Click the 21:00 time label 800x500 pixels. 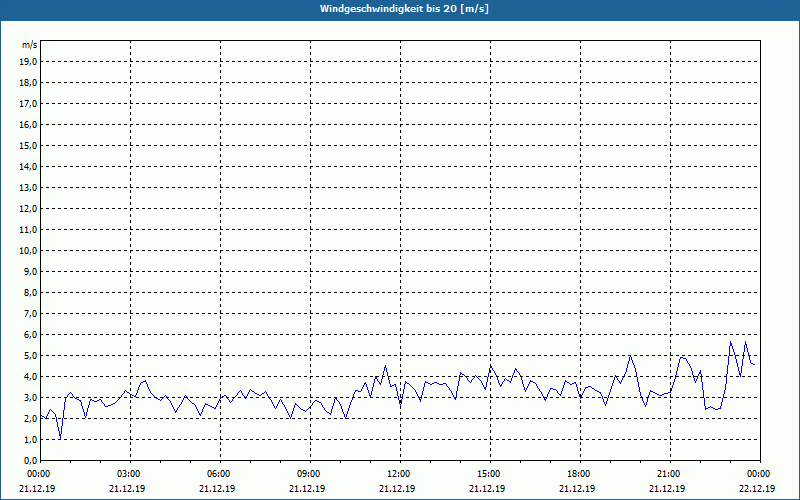click(x=670, y=474)
